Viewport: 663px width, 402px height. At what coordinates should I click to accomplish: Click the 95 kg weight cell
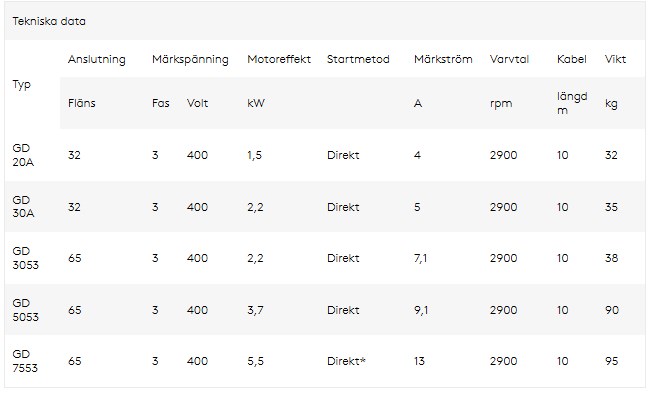(x=612, y=361)
